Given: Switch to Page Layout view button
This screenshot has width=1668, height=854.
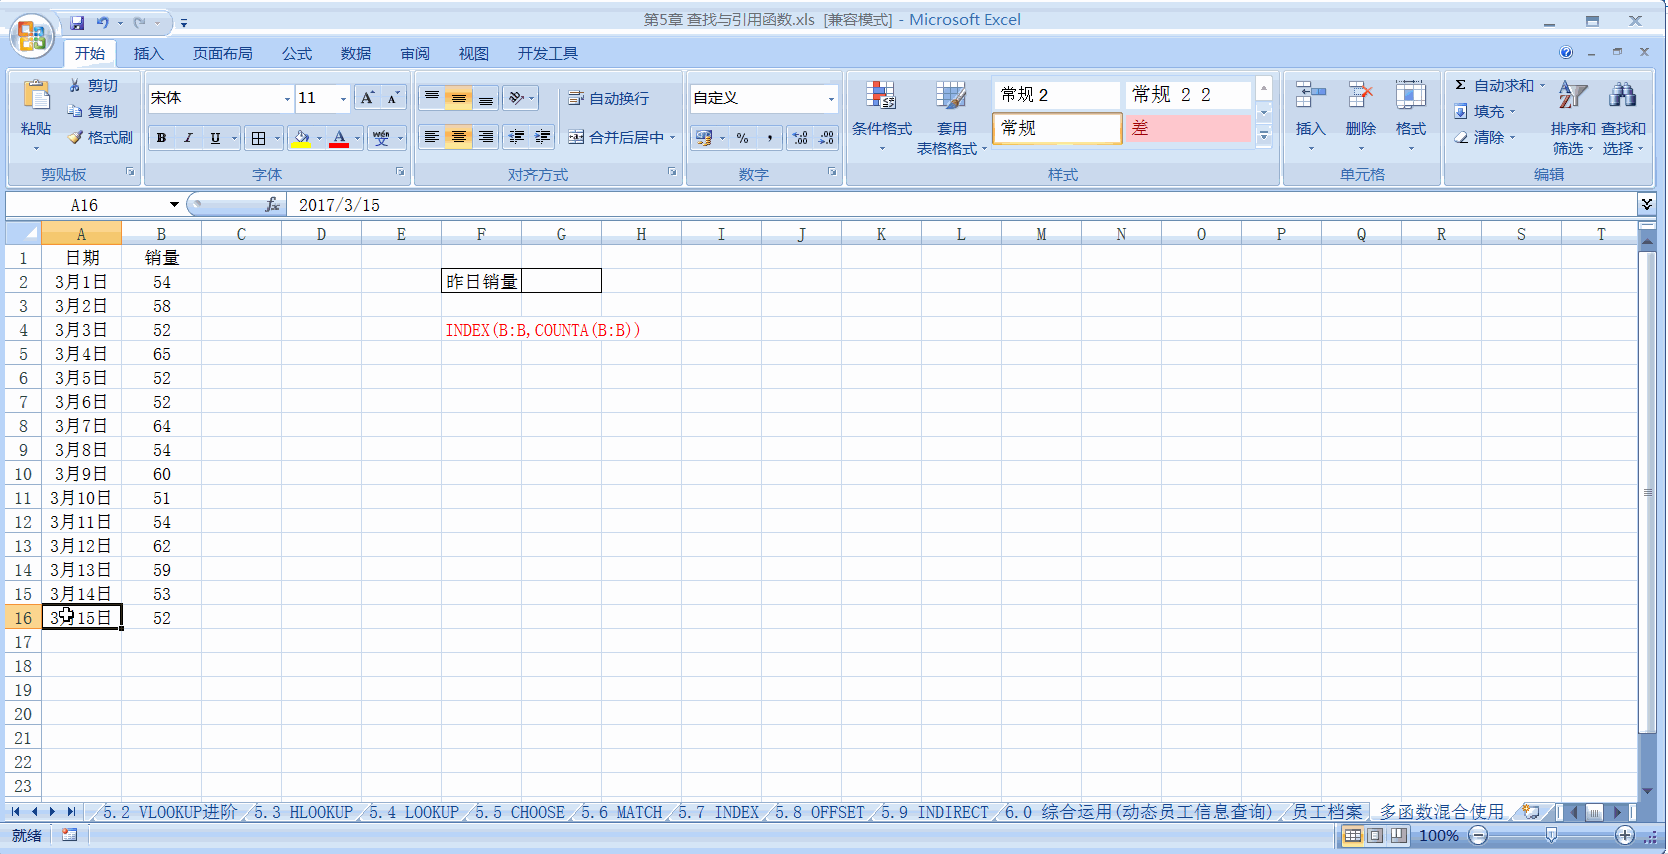Looking at the screenshot, I should 1375,836.
